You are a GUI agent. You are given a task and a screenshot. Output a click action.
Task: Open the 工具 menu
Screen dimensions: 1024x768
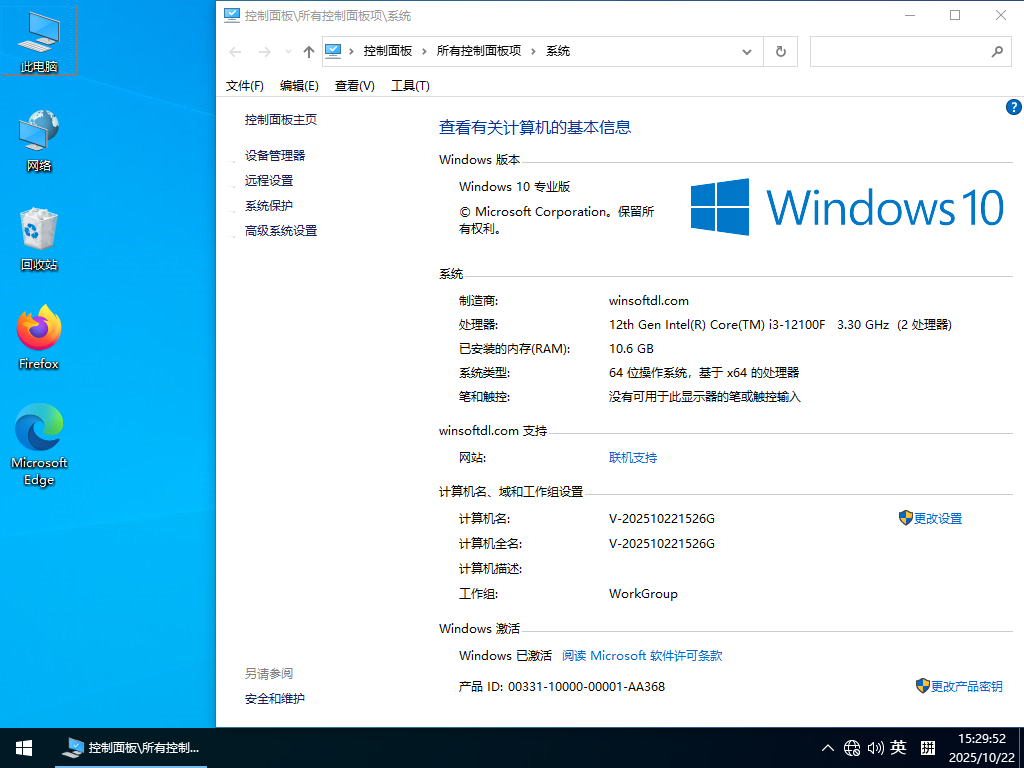tap(409, 85)
